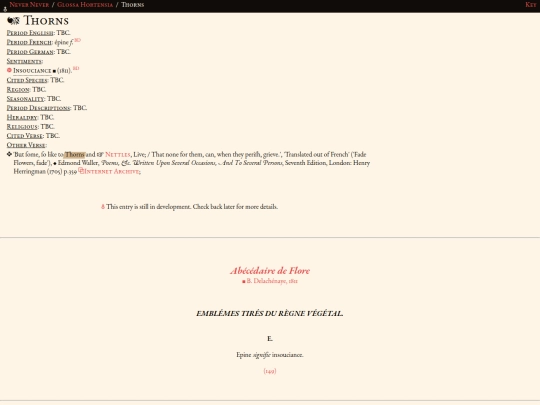Open the Never Never breadcrumb link
Screen dimensions: 540x405
29,5
